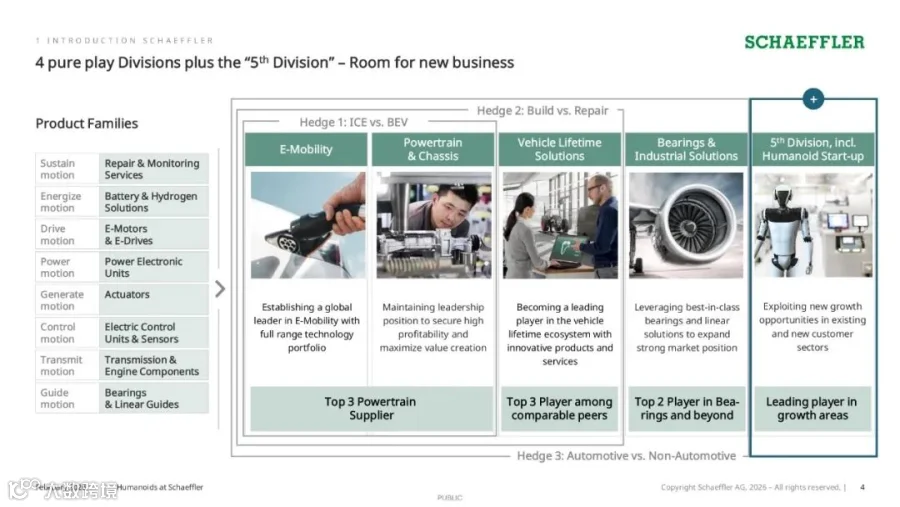Select the Transmission & Engine Components cell
The width and height of the screenshot is (900, 507).
154,365
